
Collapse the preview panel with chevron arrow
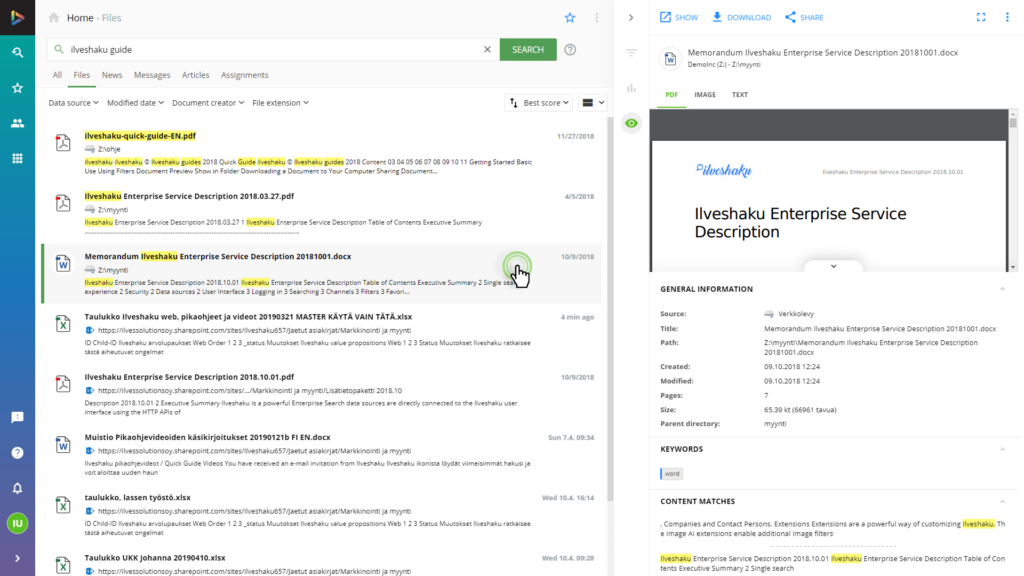[631, 18]
